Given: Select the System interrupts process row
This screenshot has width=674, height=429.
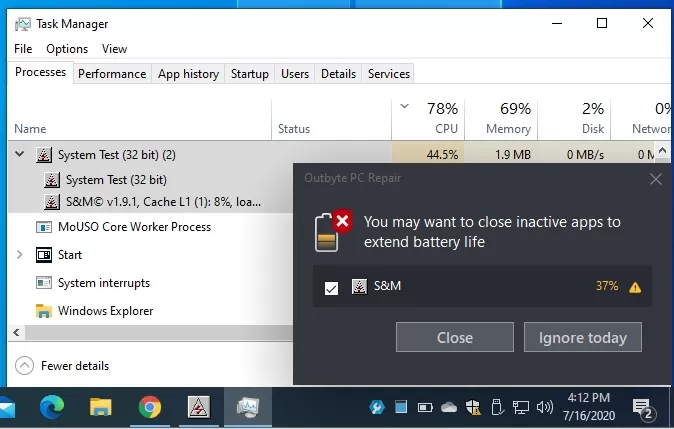Looking at the screenshot, I should (150, 283).
